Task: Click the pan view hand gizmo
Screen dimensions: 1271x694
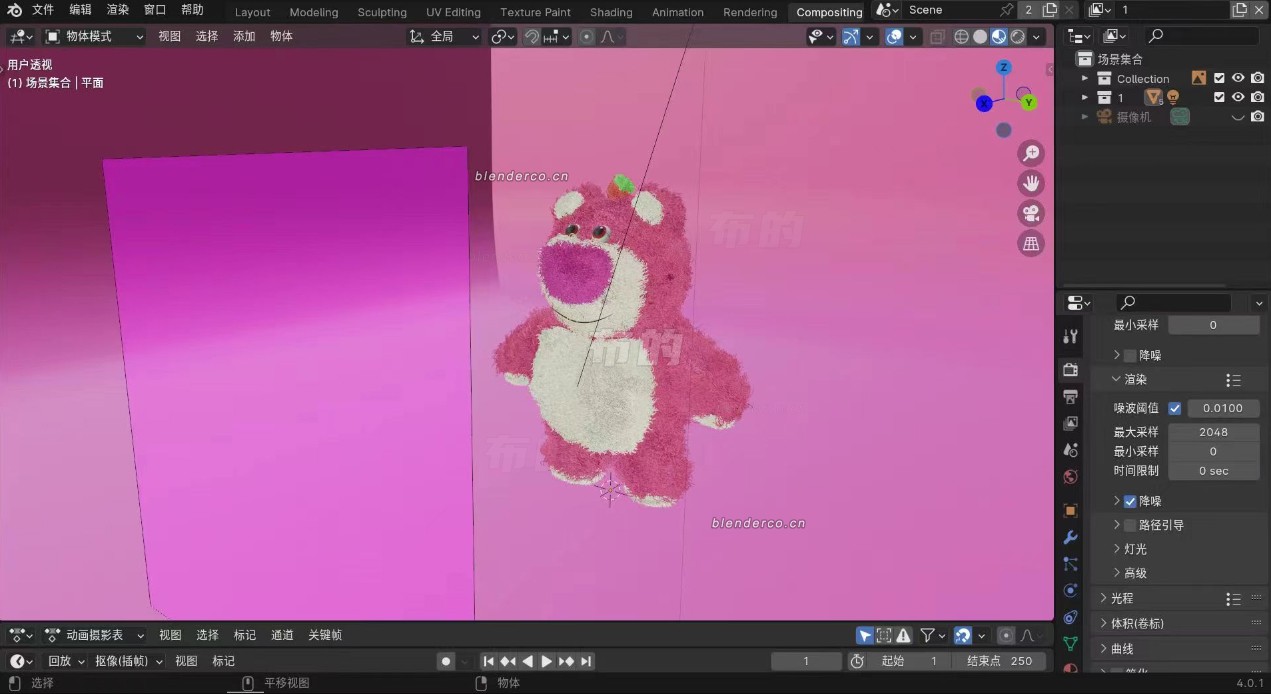Action: coord(1031,183)
